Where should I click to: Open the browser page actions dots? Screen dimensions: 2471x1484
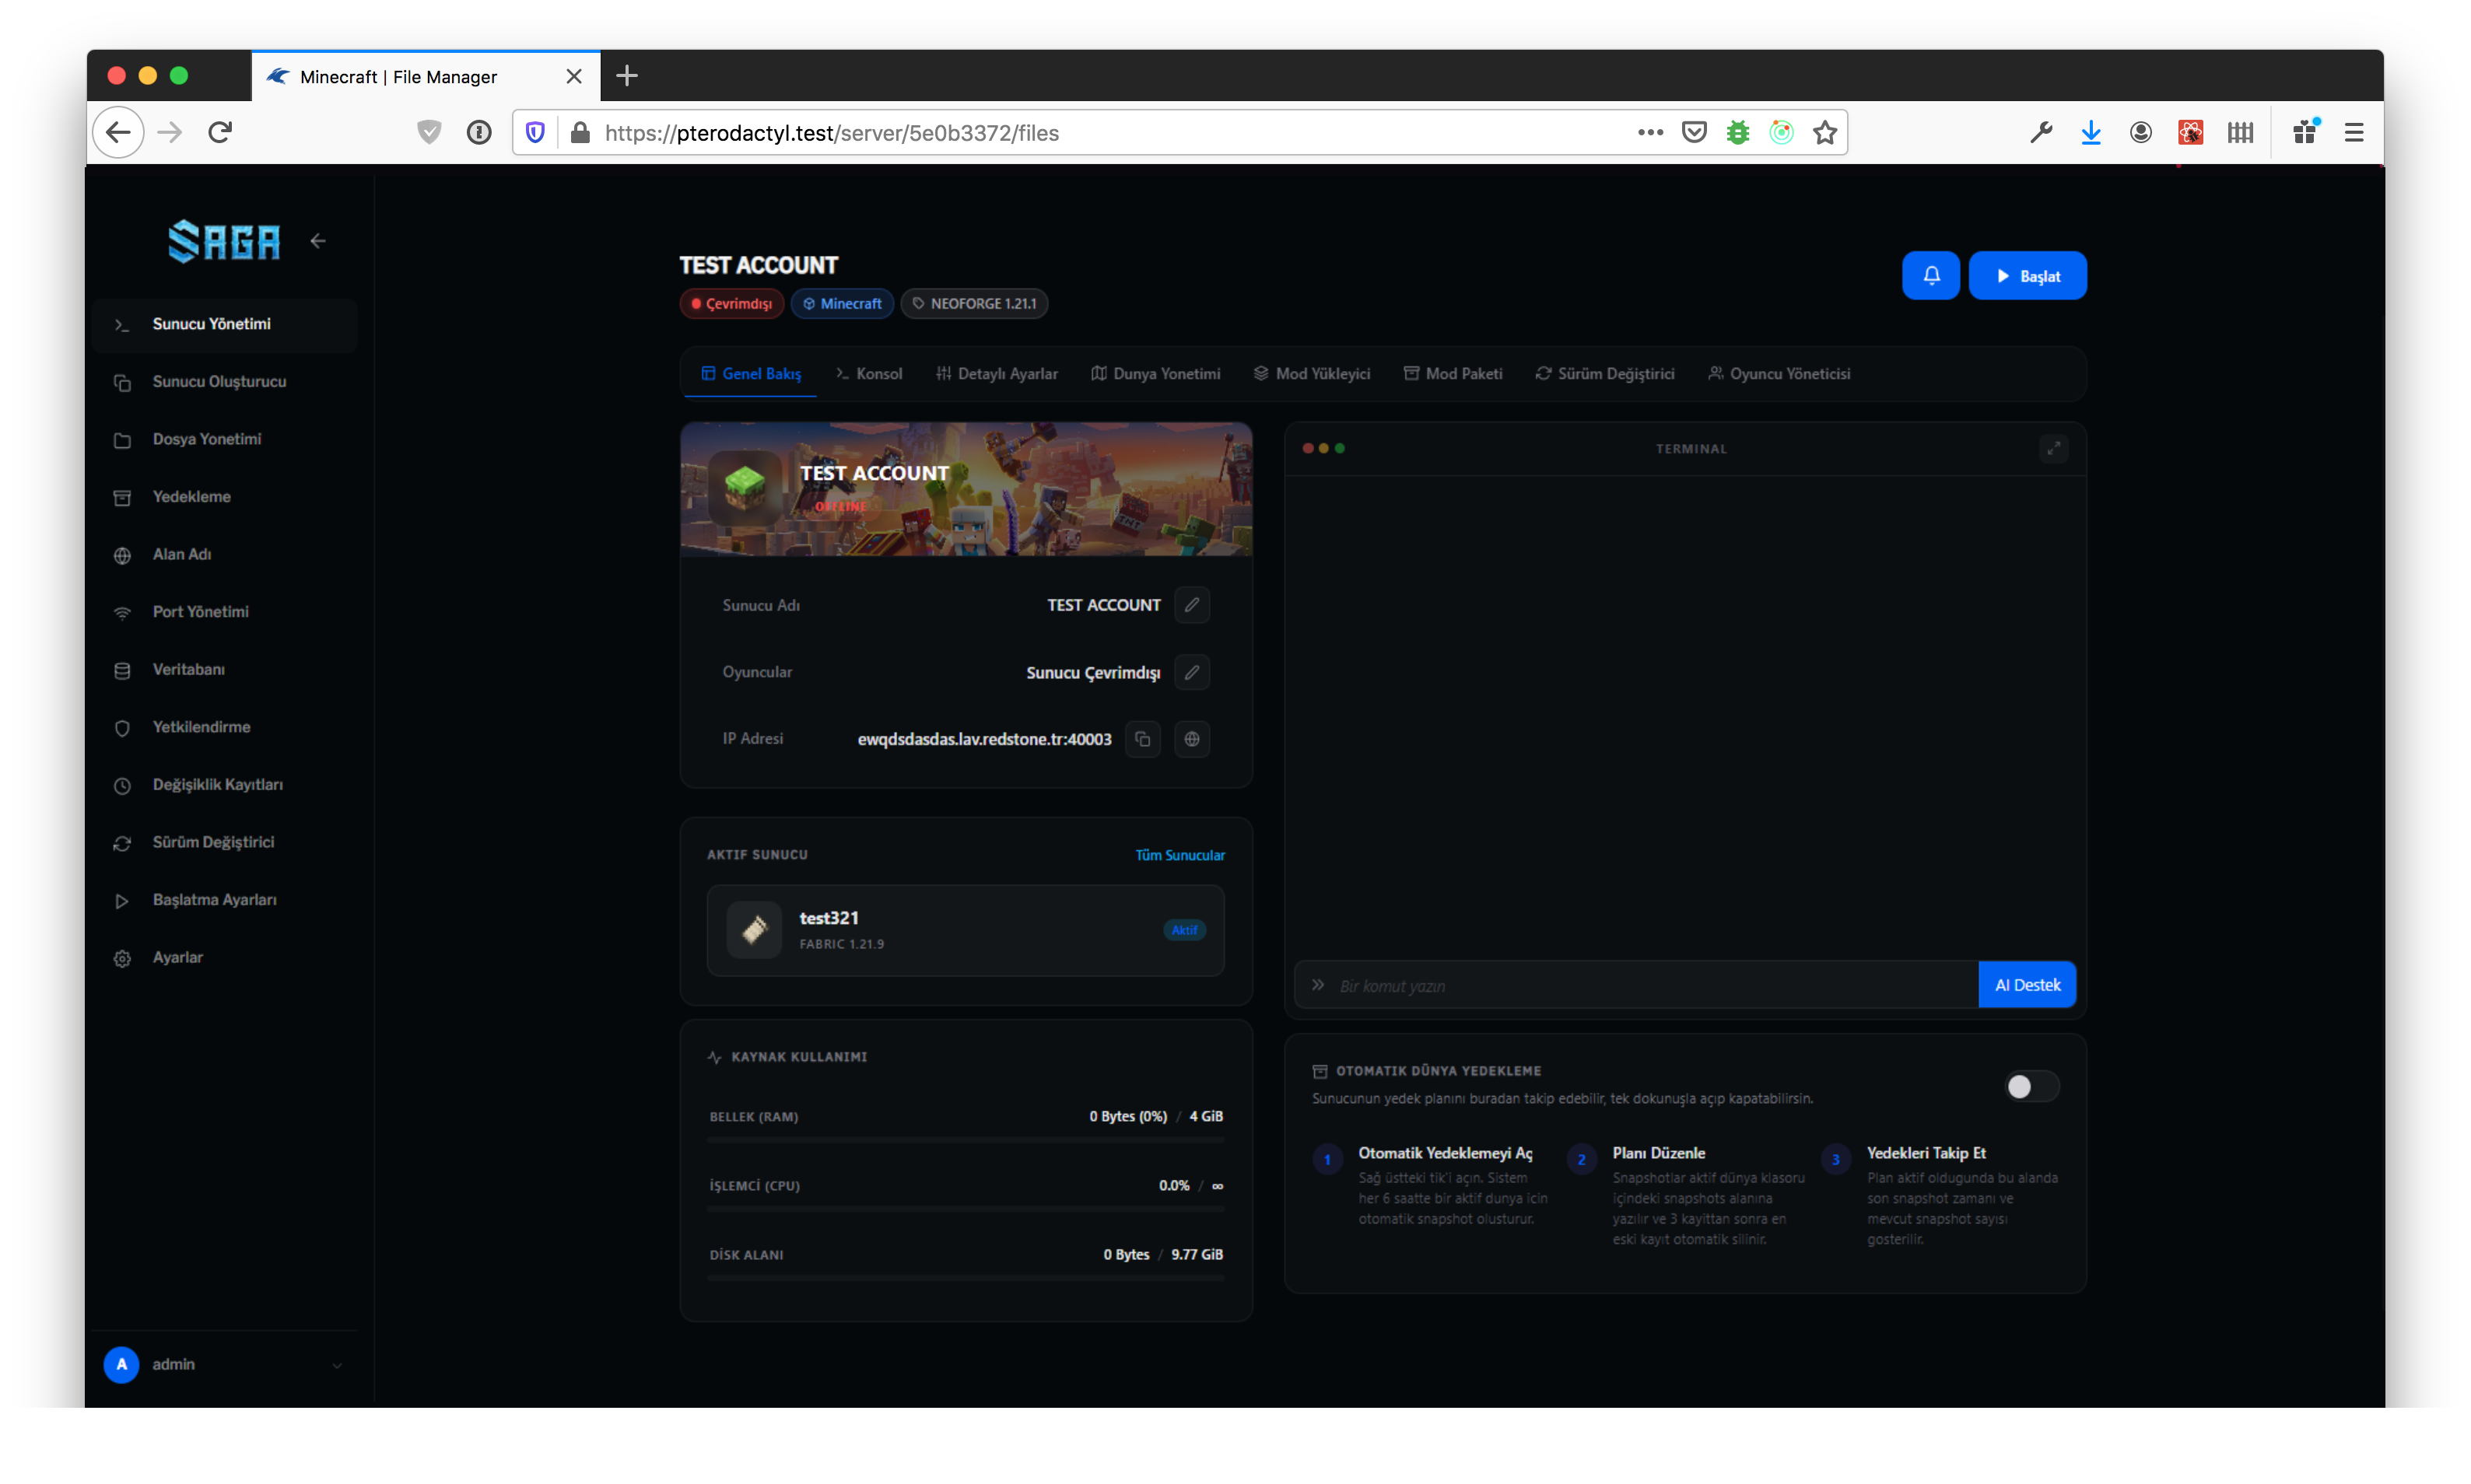(x=1649, y=132)
